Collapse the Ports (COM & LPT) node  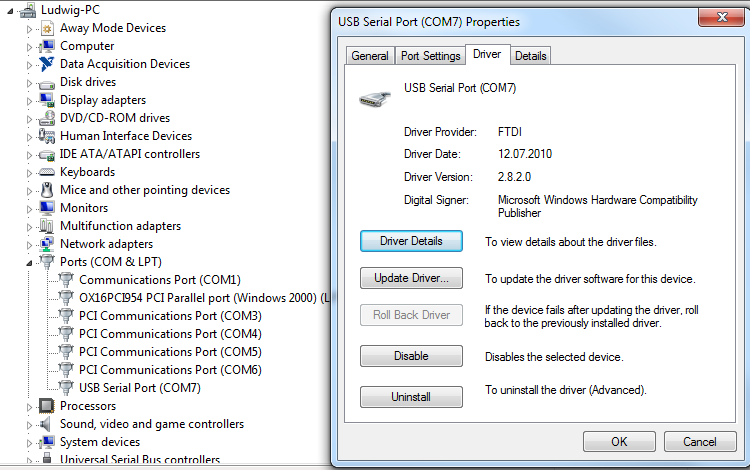tap(29, 262)
